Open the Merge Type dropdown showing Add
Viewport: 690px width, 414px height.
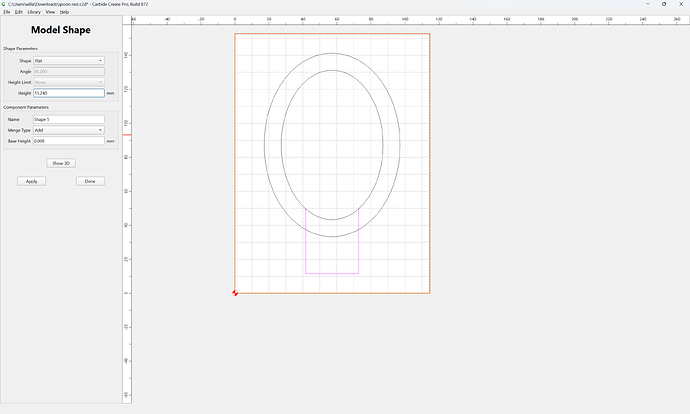(x=69, y=130)
